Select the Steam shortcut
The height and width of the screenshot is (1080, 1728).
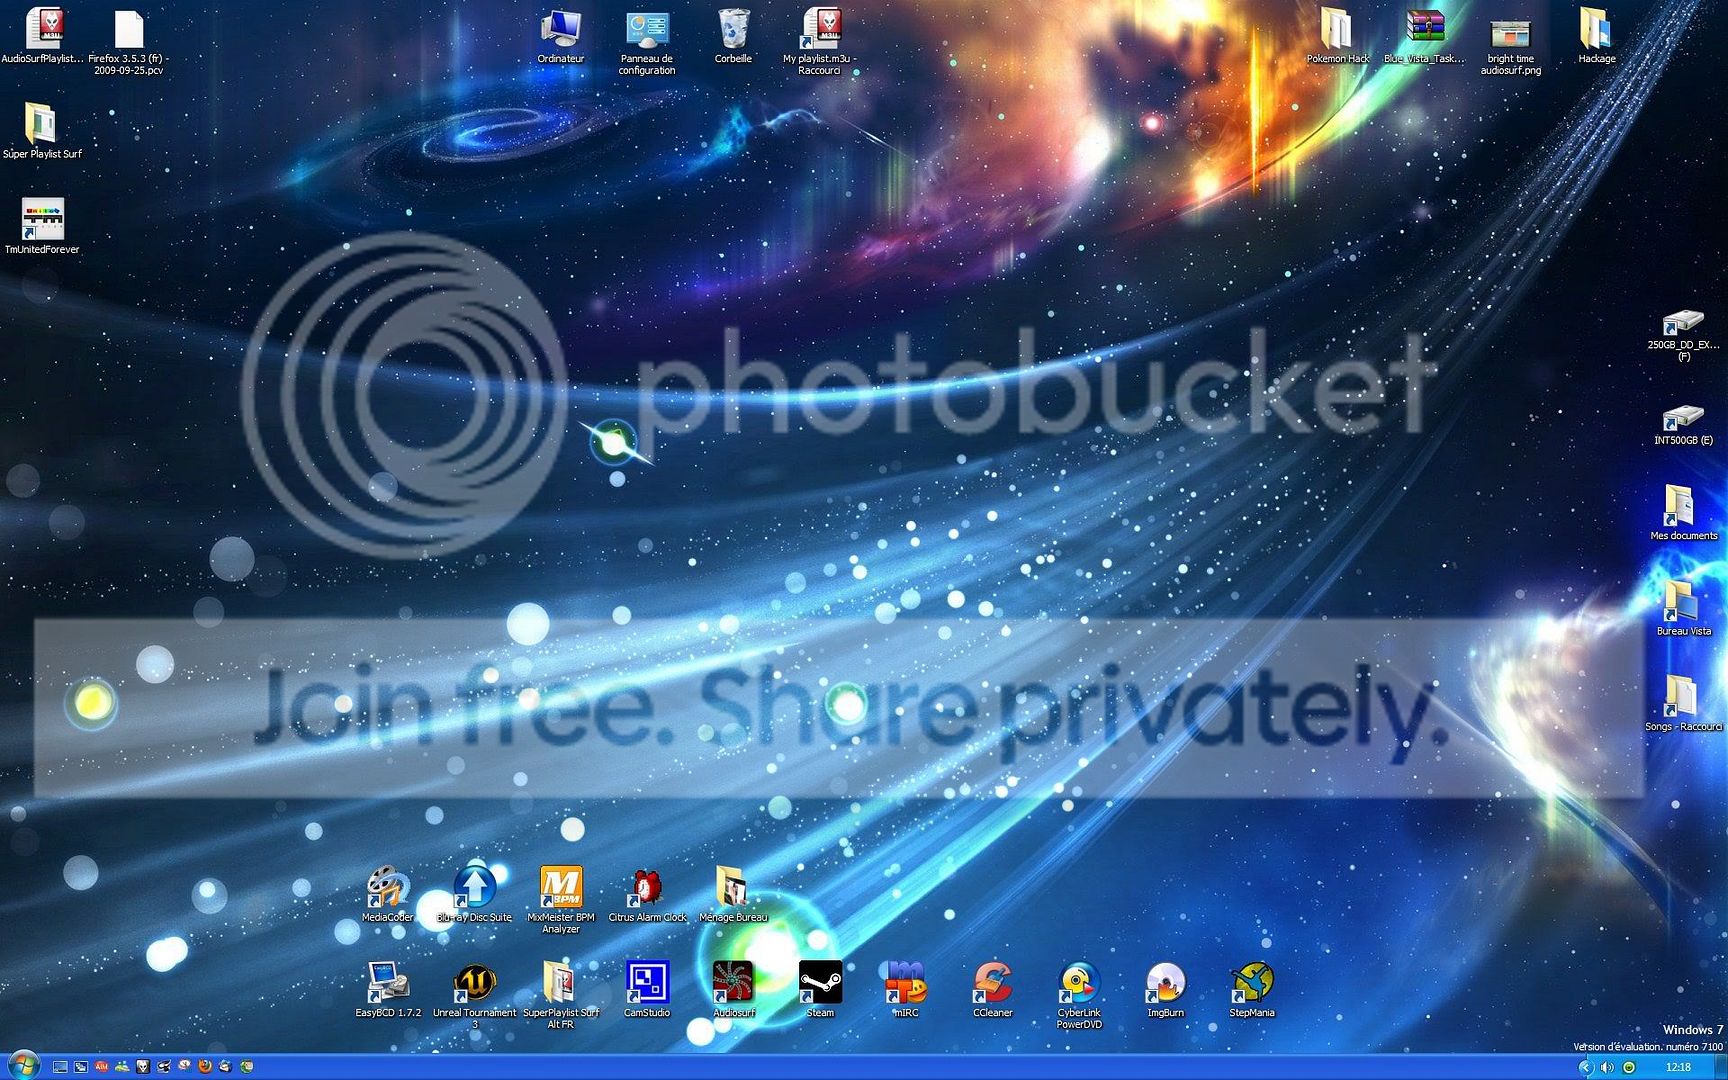pyautogui.click(x=820, y=990)
